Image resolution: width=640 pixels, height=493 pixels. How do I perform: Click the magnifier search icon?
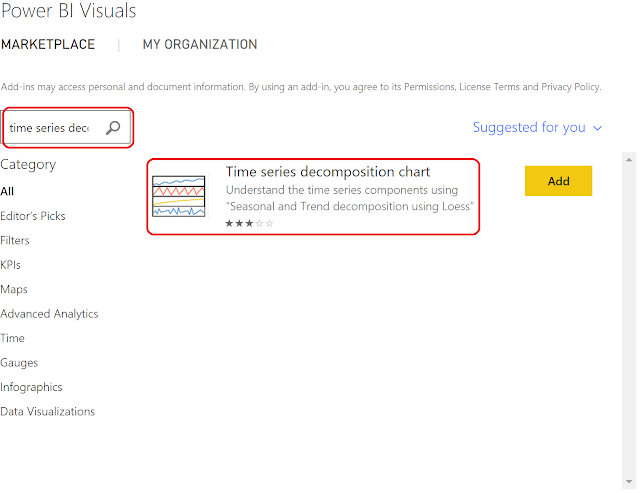[113, 128]
